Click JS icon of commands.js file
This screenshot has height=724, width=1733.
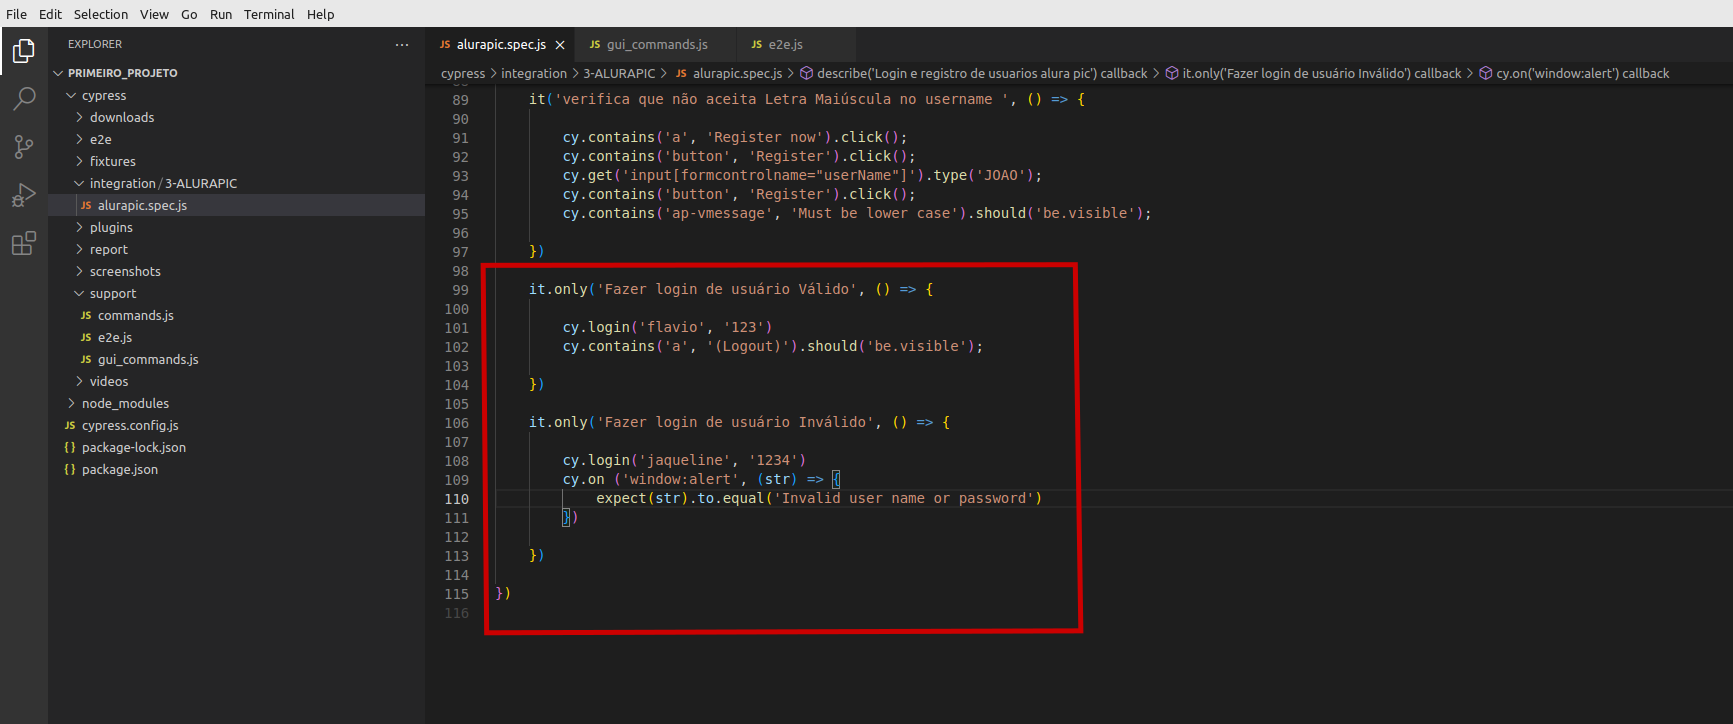point(86,316)
